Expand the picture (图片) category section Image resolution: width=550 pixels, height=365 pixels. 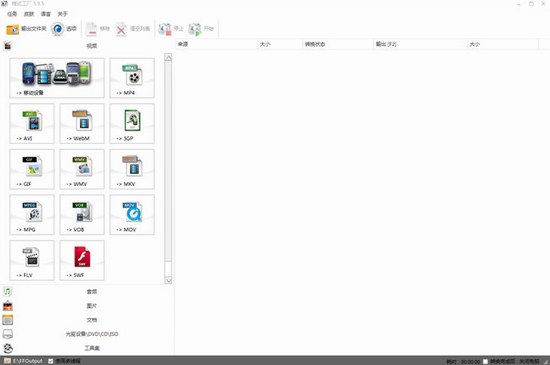(88, 306)
